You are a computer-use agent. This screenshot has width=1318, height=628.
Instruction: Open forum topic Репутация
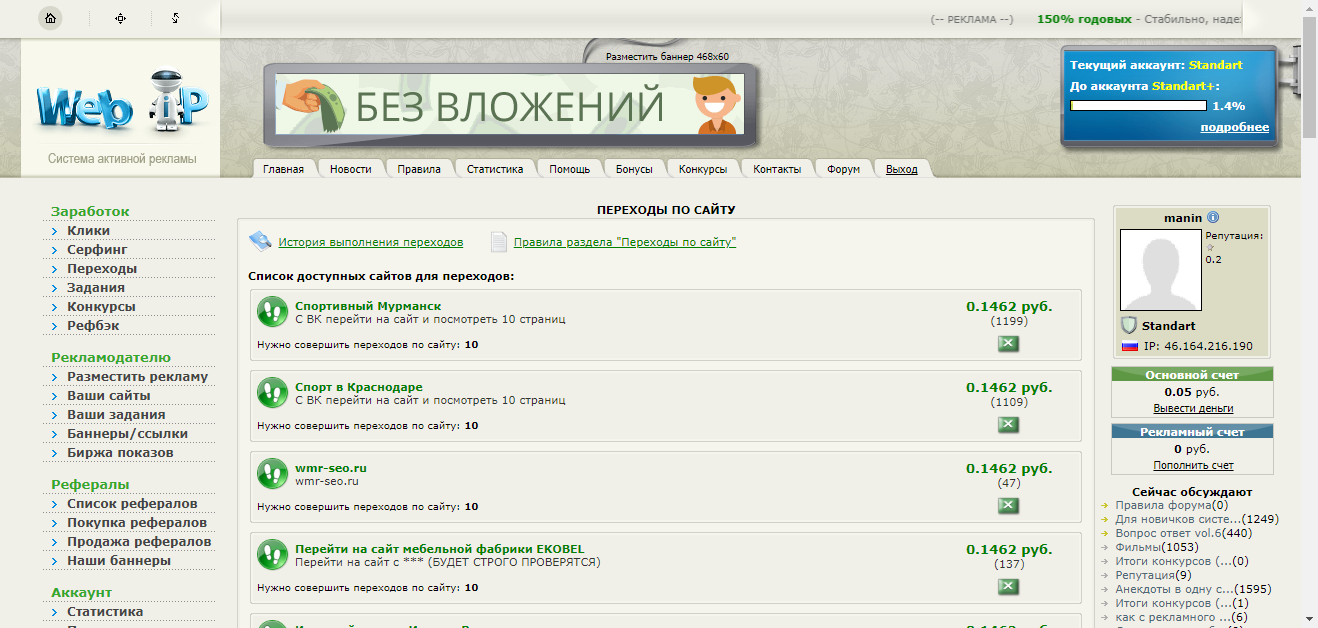click(x=1145, y=575)
